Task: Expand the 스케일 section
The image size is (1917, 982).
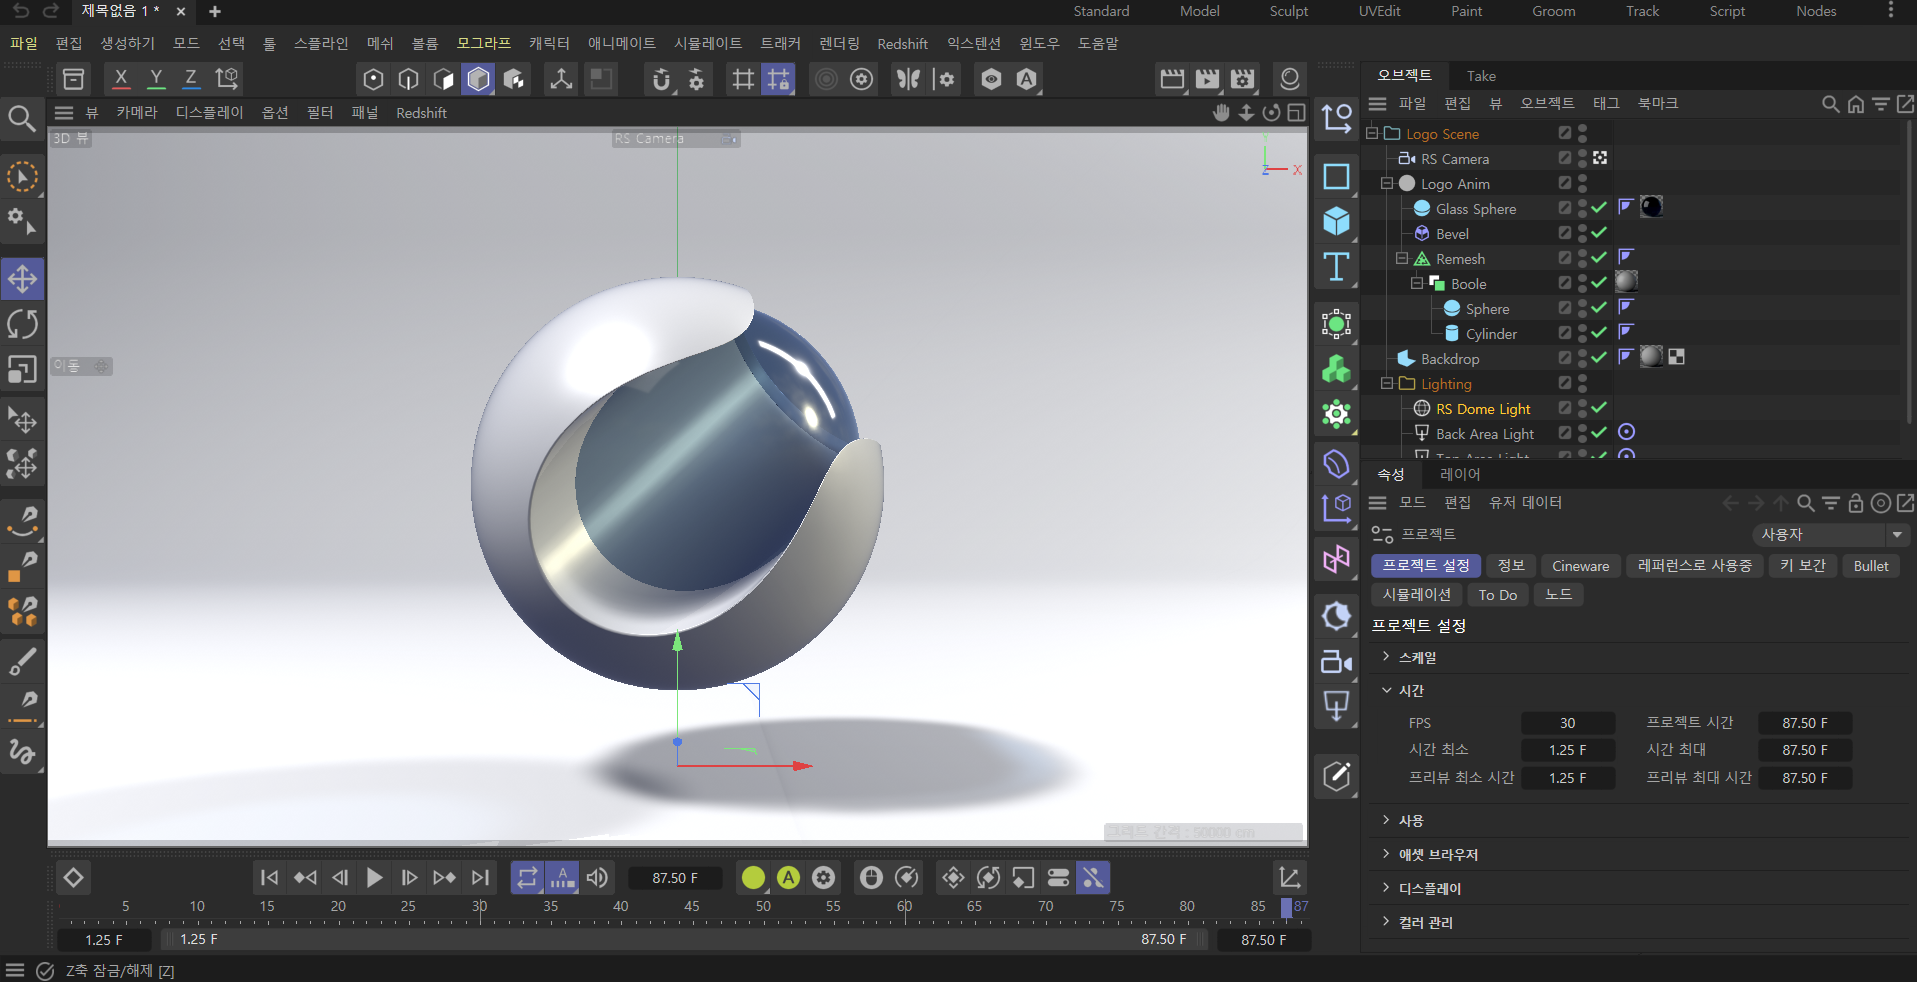Action: (1386, 656)
